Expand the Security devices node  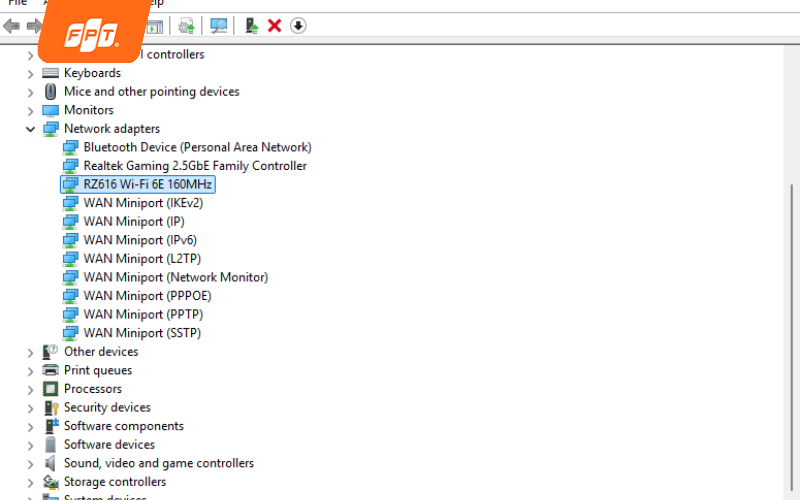[x=30, y=408]
